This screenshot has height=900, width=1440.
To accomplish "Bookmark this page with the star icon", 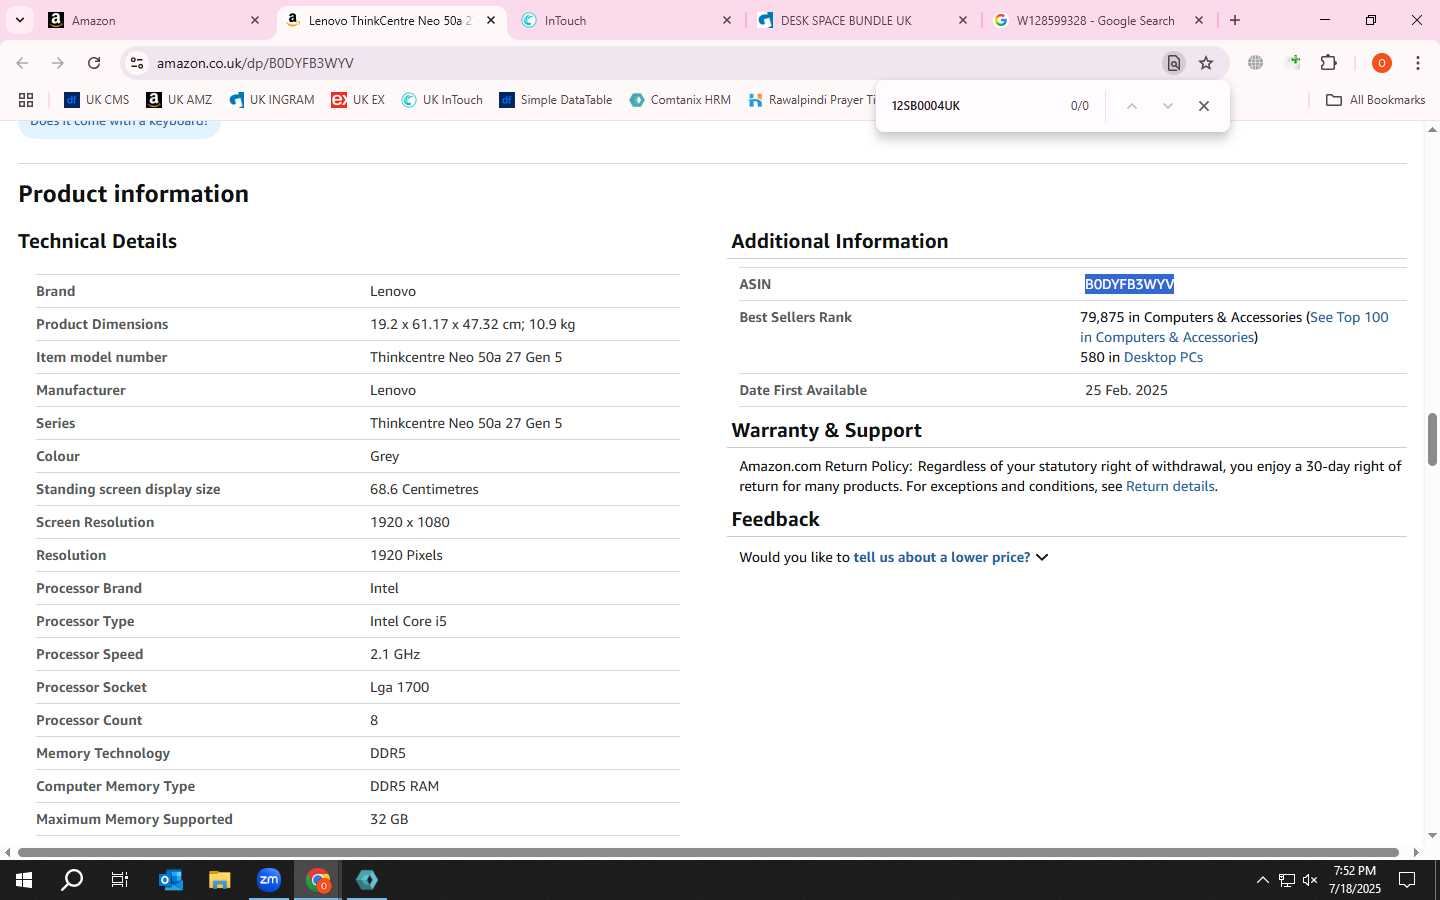I will [x=1206, y=63].
